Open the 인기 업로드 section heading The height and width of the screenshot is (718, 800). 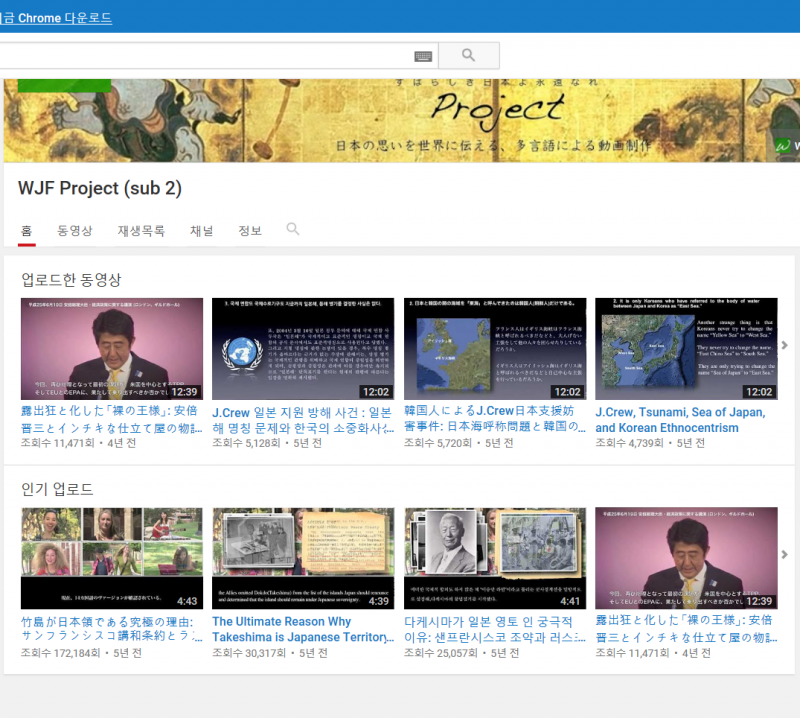[x=57, y=489]
